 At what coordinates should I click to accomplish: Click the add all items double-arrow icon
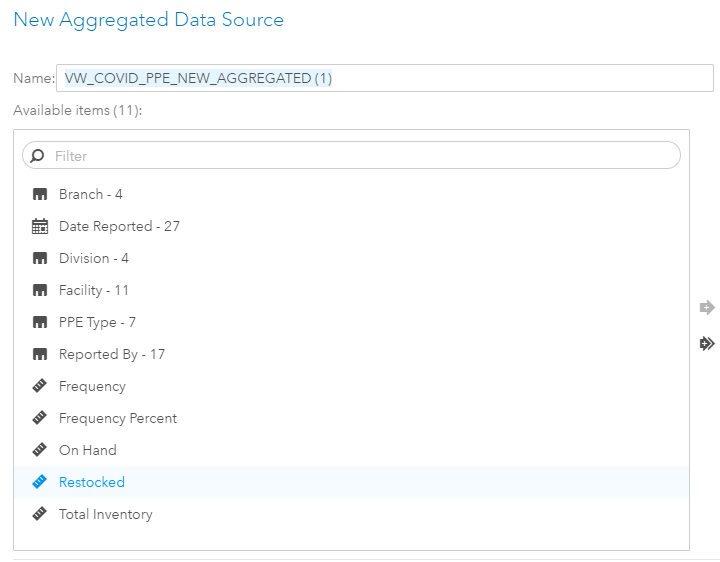(x=707, y=343)
